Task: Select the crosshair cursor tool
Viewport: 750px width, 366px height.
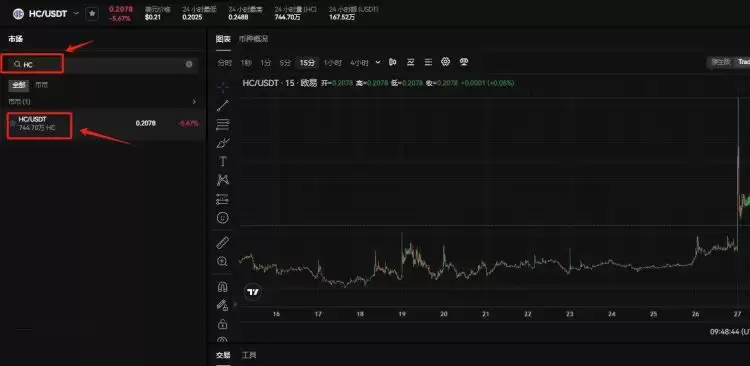Action: tap(223, 87)
